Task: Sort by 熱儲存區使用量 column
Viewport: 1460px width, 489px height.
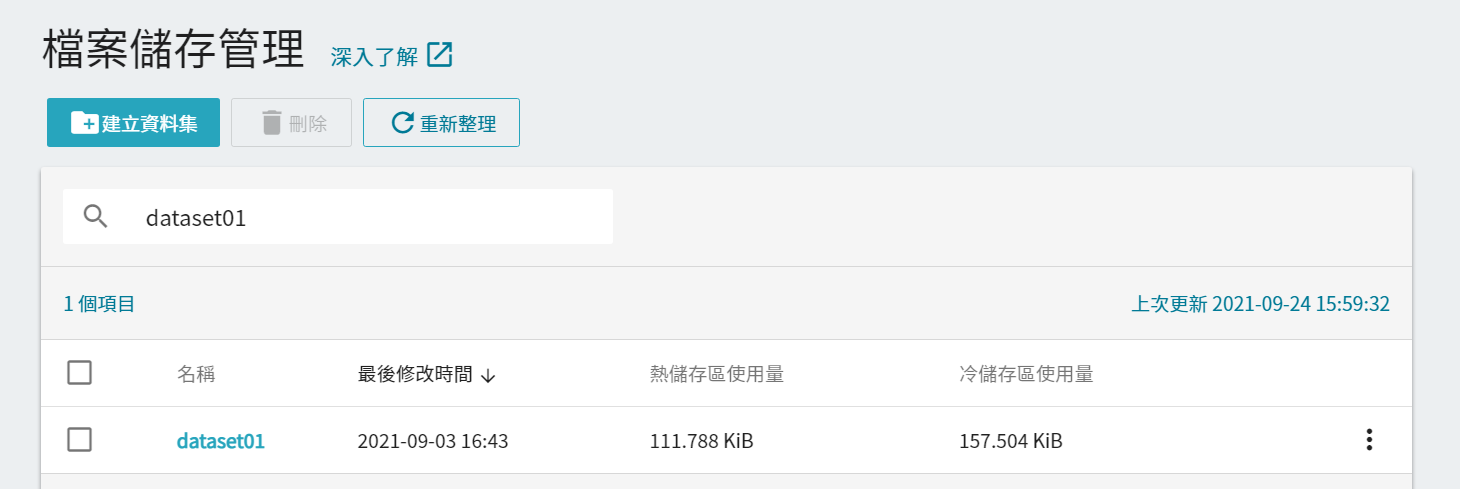Action: (716, 374)
